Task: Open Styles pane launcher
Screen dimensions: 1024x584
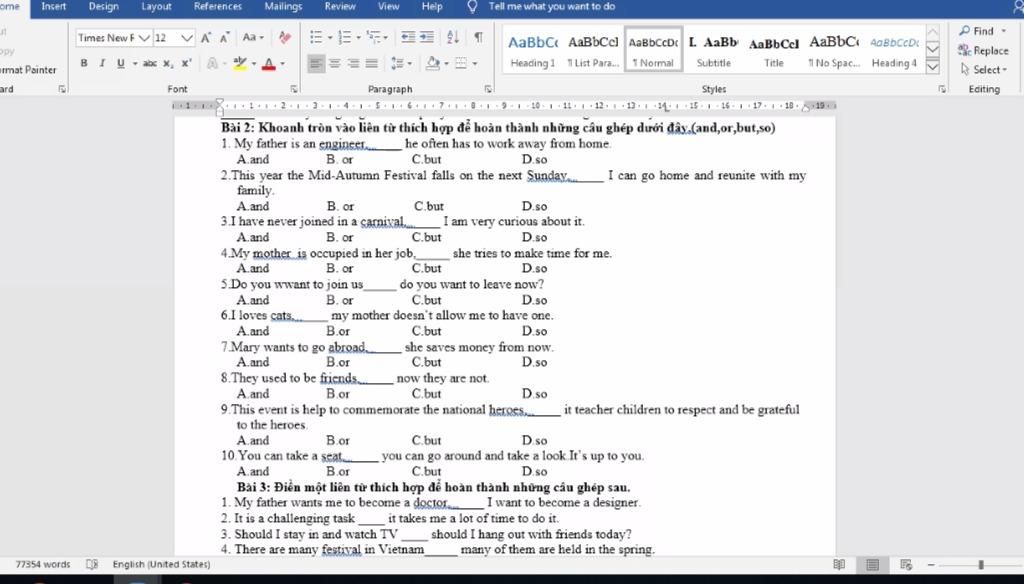Action: point(942,89)
